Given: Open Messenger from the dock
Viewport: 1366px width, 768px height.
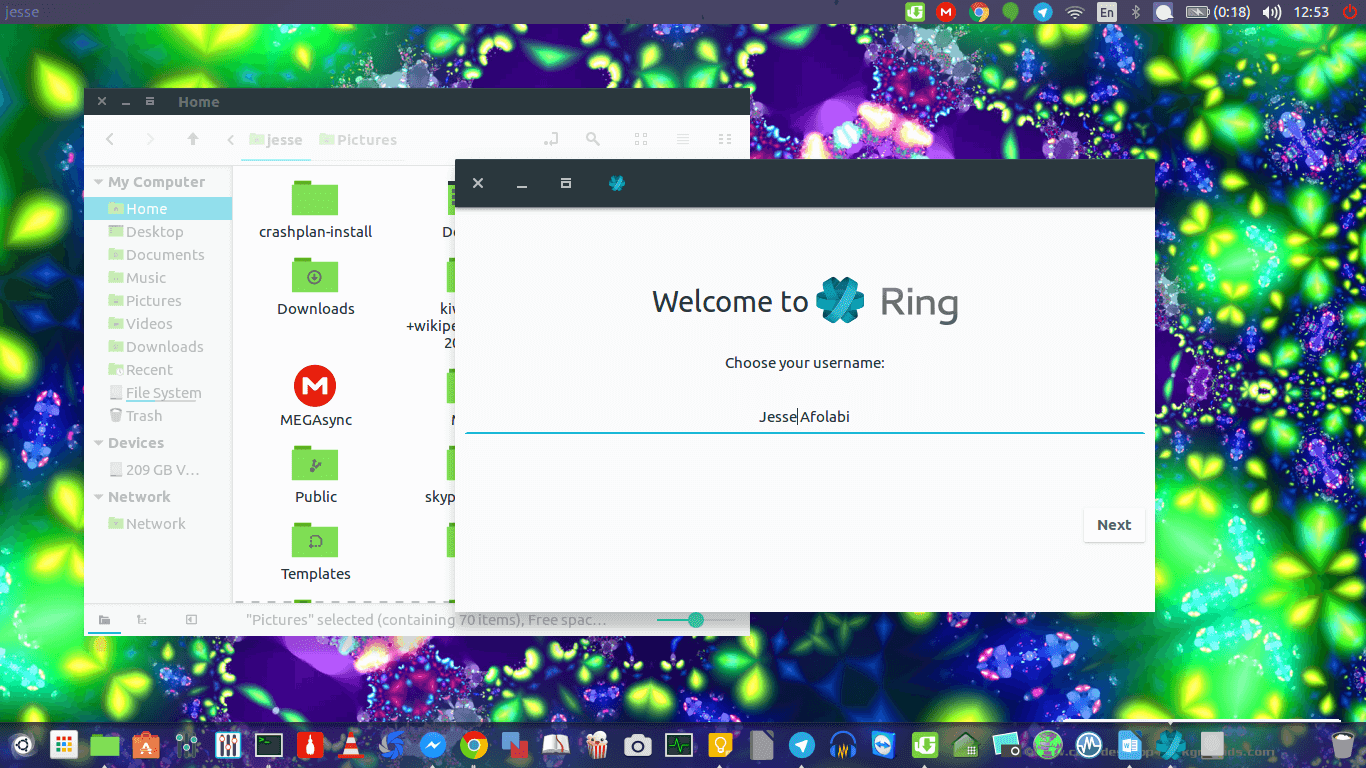Looking at the screenshot, I should [x=432, y=745].
